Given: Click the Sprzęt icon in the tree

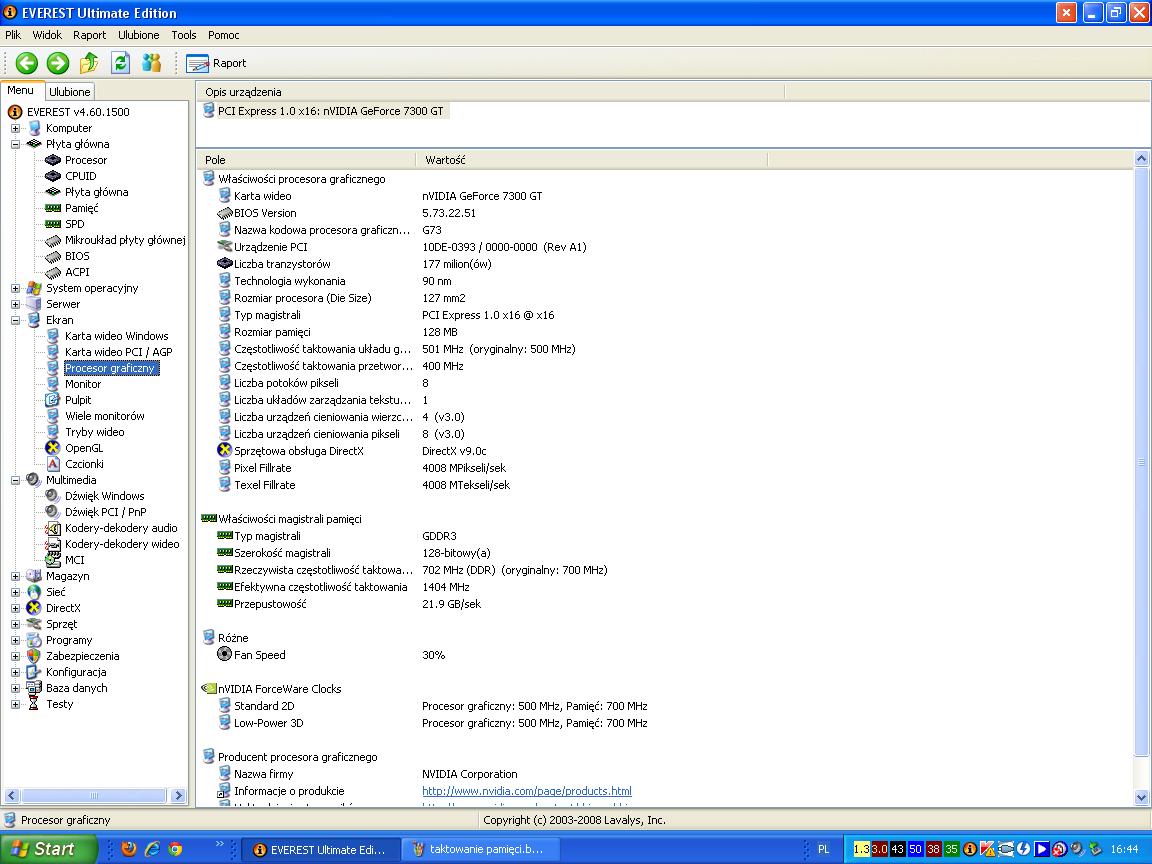Looking at the screenshot, I should click(34, 624).
